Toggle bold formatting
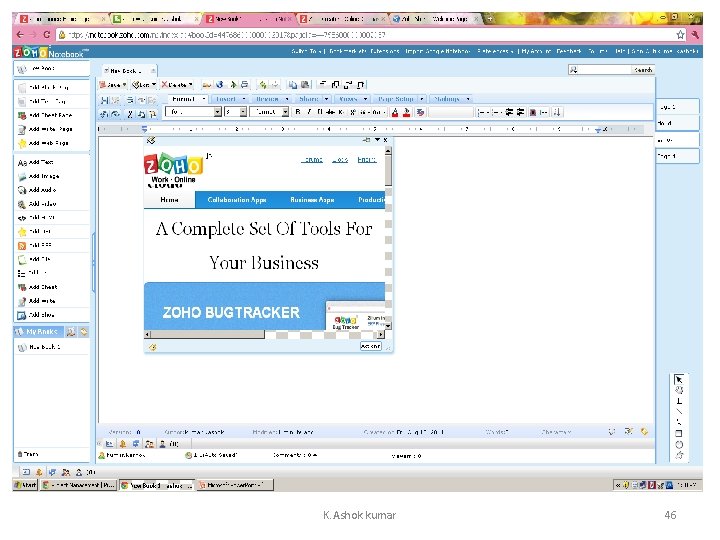The width and height of the screenshot is (720, 540). point(298,112)
